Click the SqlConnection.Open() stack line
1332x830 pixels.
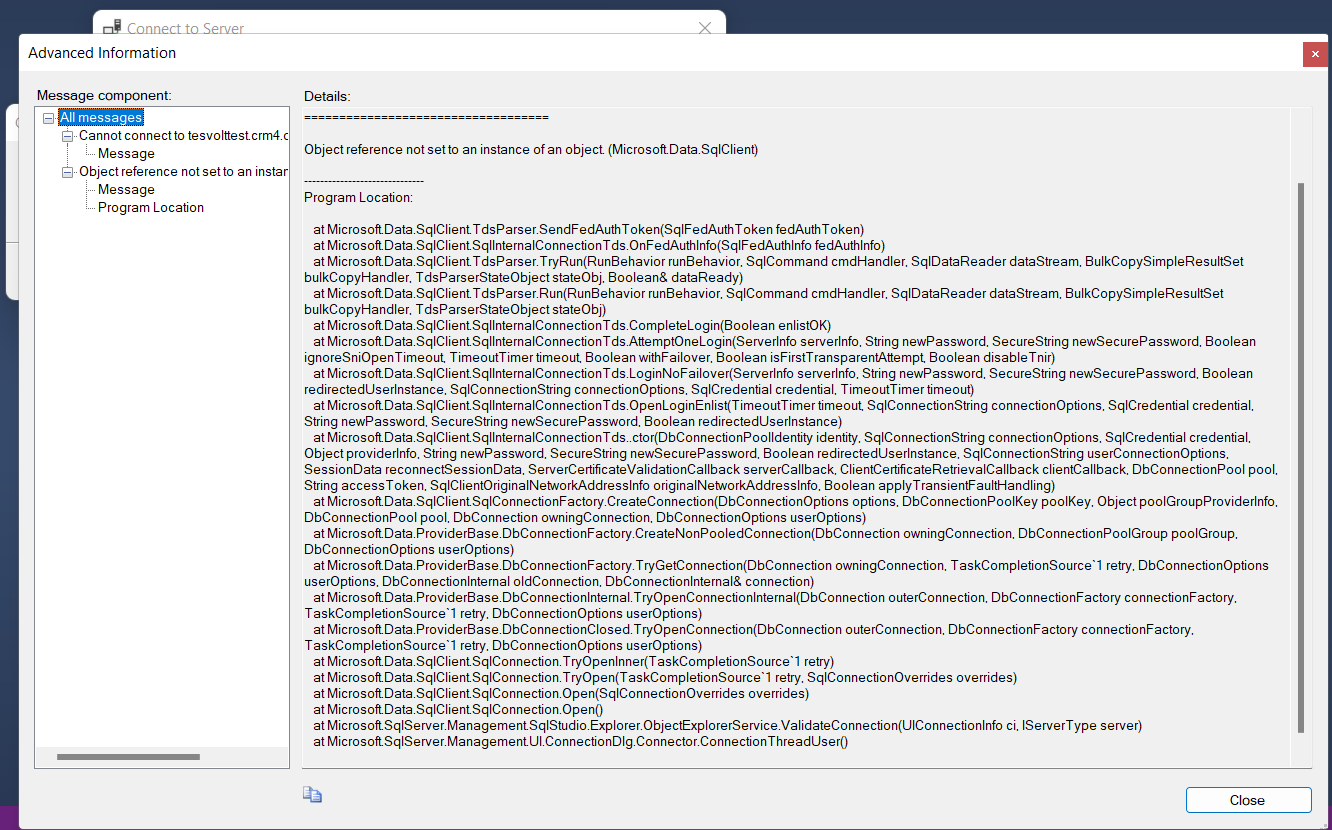(x=458, y=710)
